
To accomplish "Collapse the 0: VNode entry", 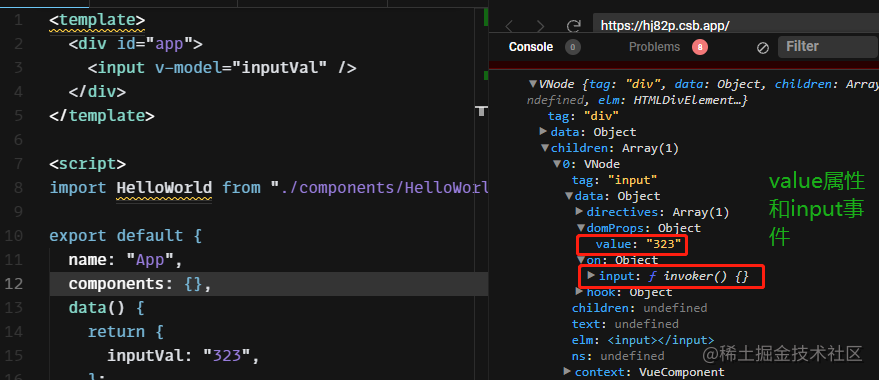I will coord(557,164).
